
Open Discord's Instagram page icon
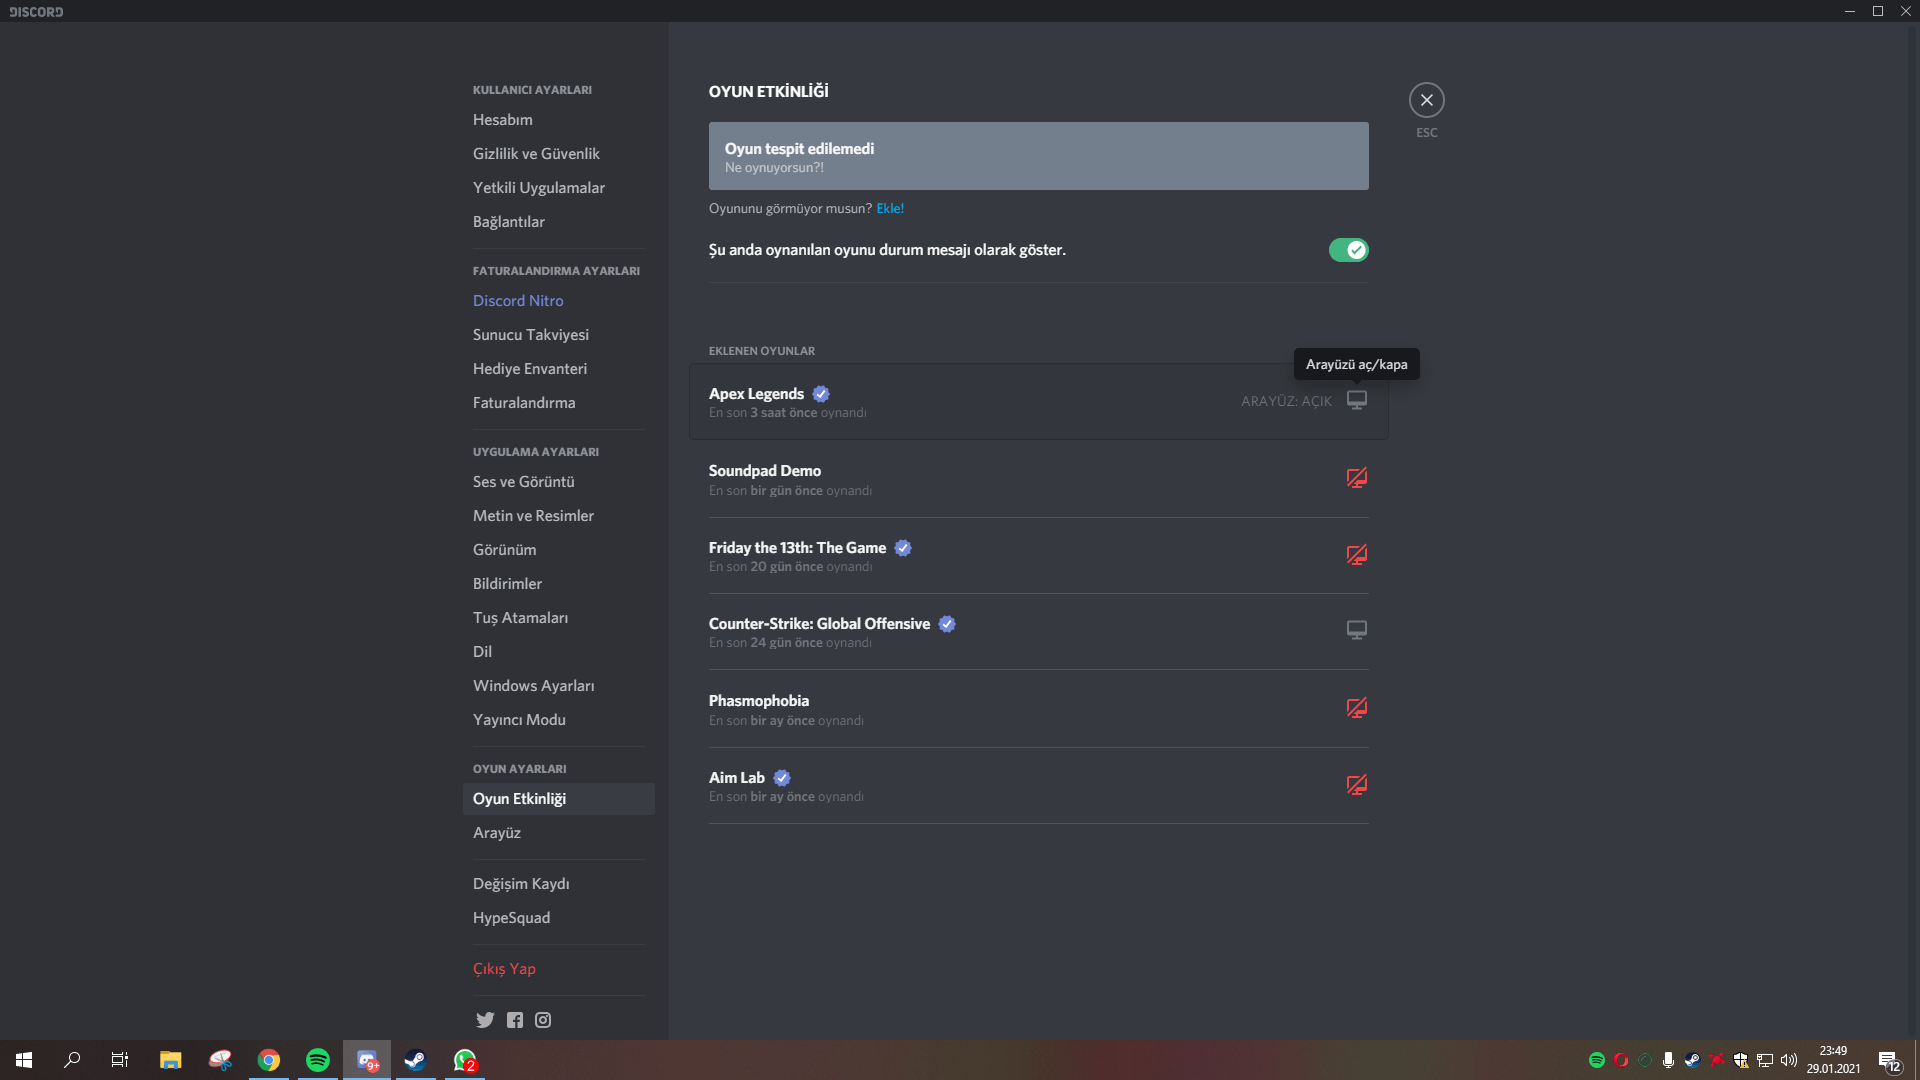click(x=543, y=1020)
